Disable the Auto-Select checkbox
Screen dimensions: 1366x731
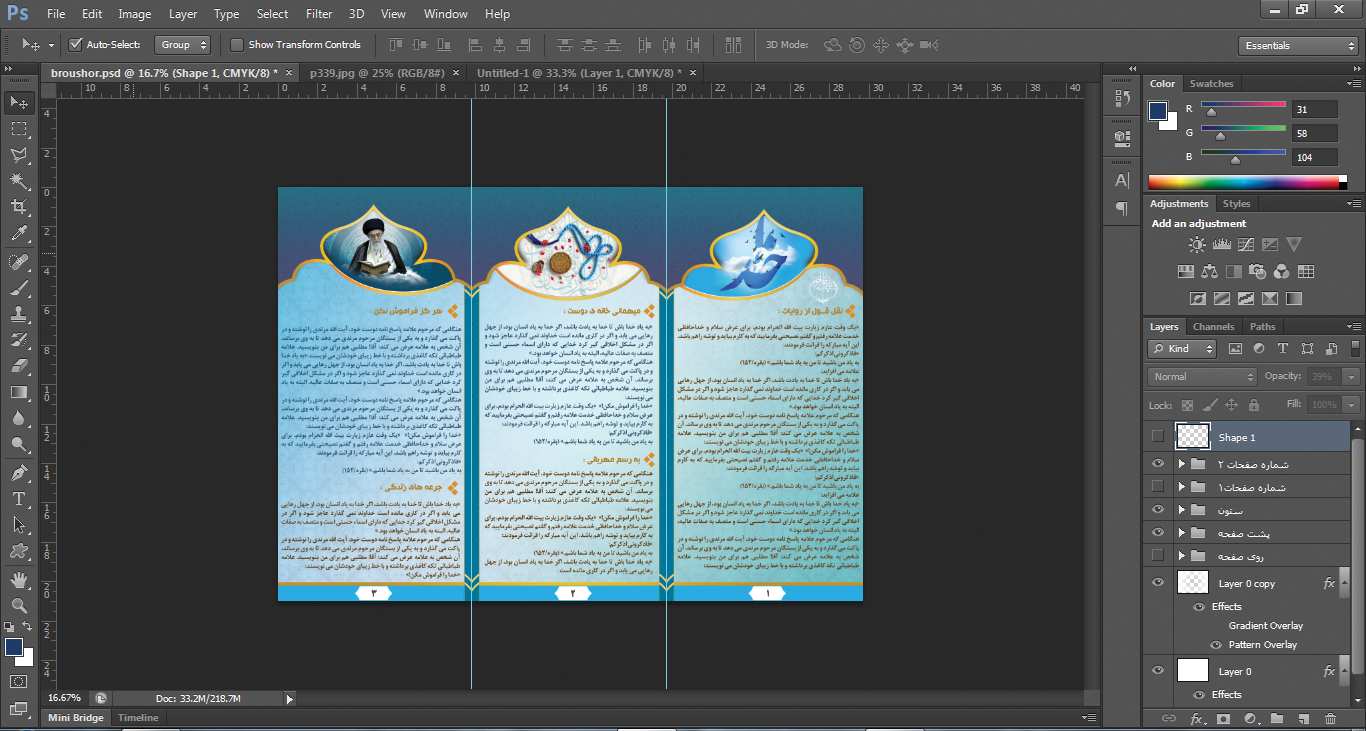pyautogui.click(x=75, y=45)
